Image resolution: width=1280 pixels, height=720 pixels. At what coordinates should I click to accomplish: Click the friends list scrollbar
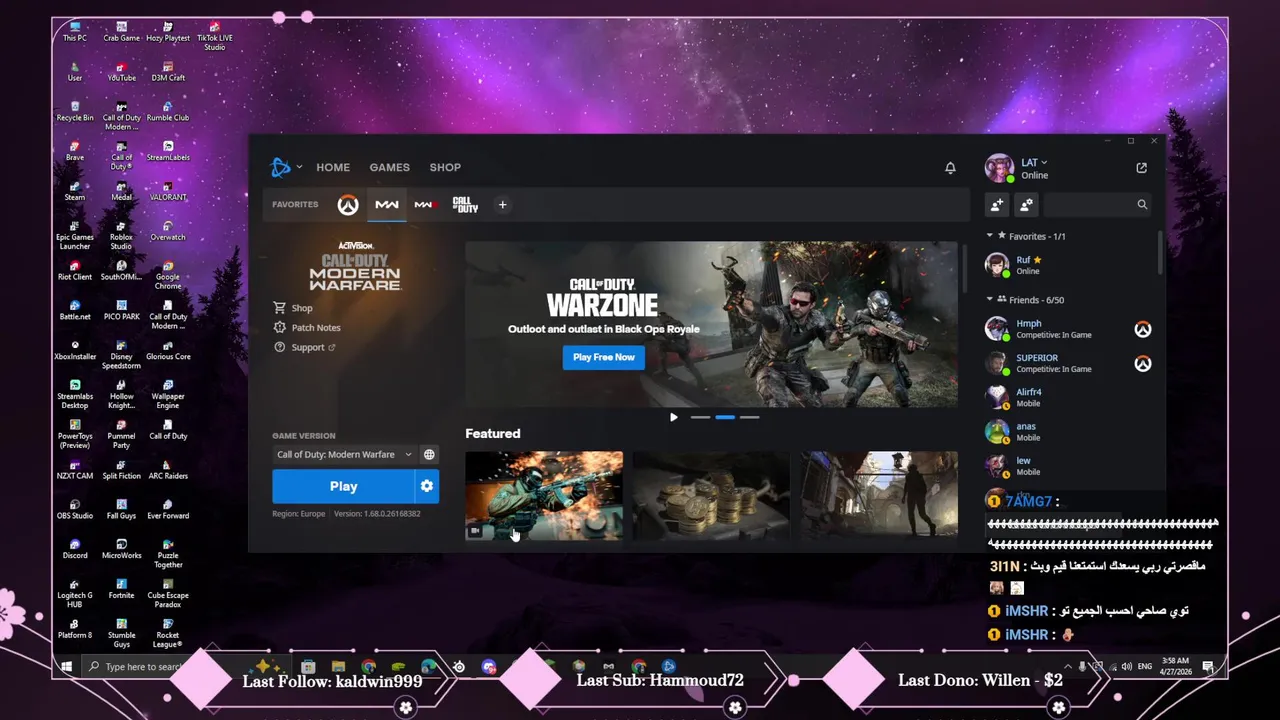click(1161, 252)
